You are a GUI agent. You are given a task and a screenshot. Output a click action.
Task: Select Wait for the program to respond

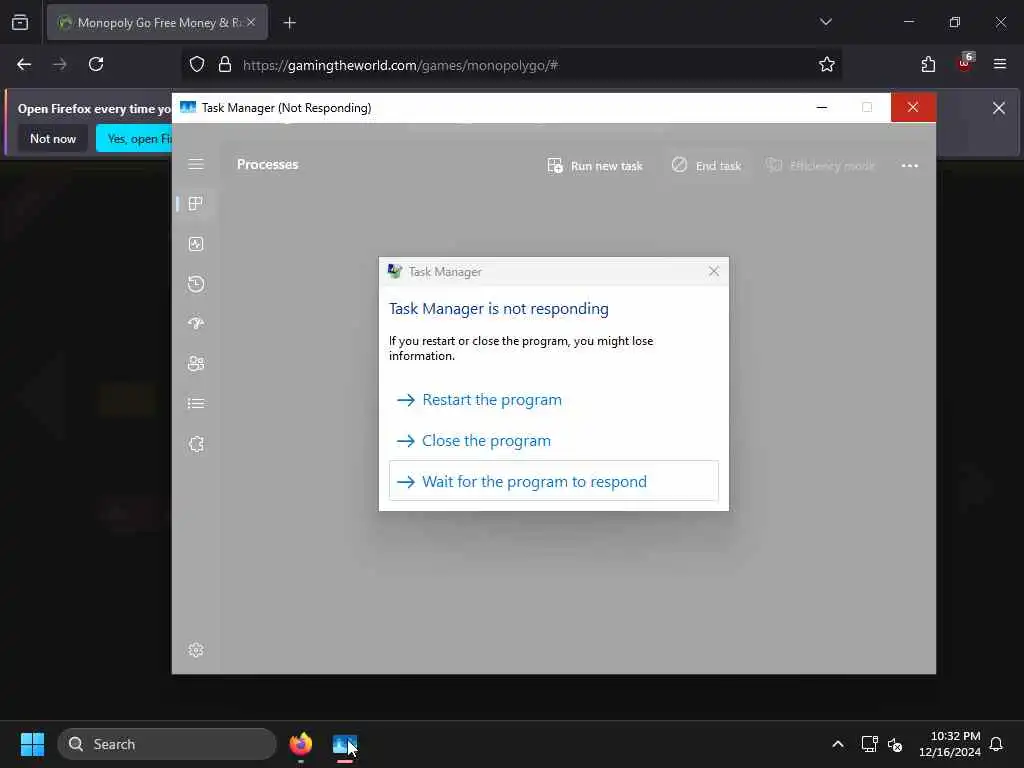tap(553, 481)
